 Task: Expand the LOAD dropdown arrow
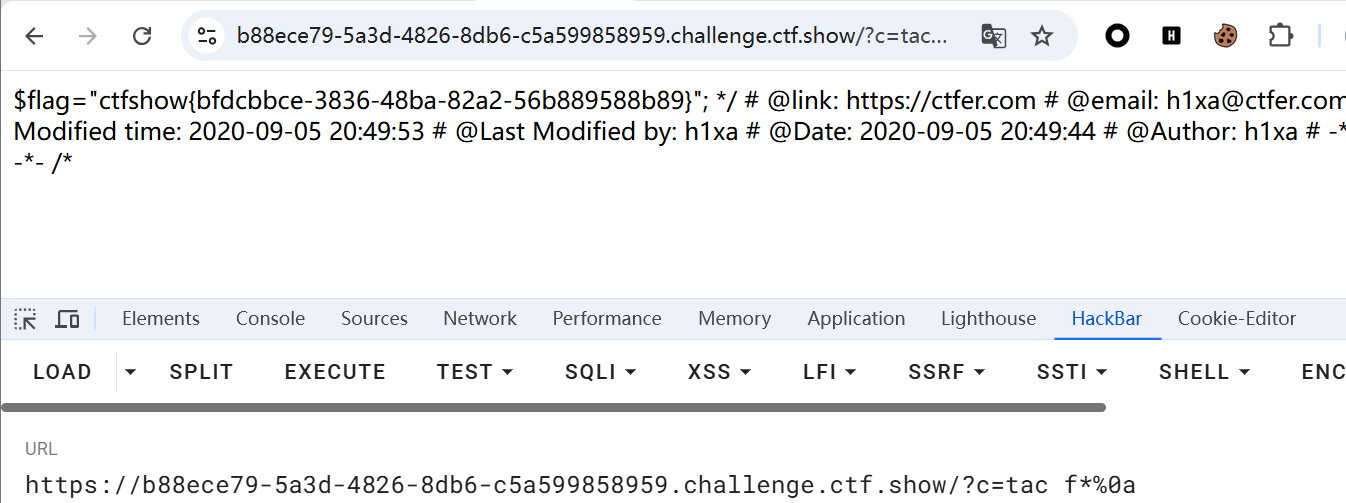point(130,372)
